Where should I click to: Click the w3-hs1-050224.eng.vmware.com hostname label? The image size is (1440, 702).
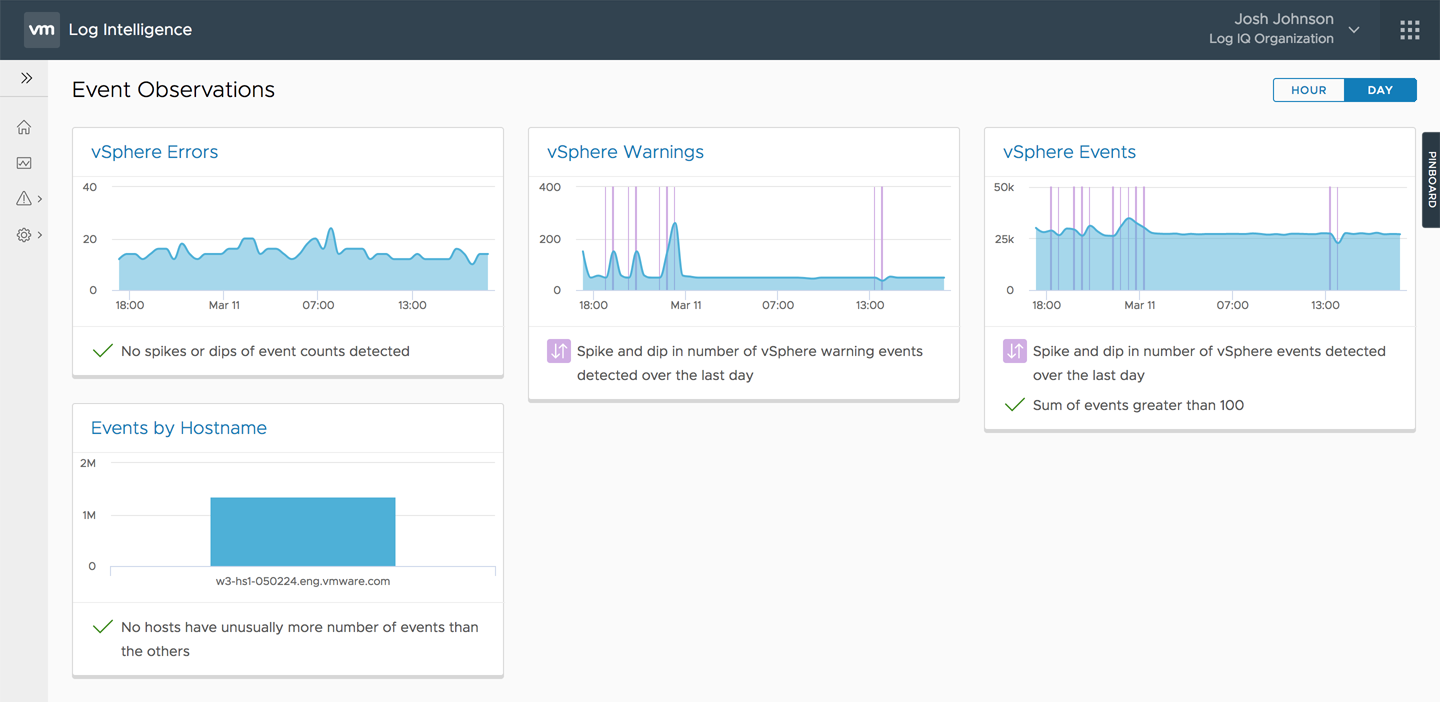coord(303,581)
